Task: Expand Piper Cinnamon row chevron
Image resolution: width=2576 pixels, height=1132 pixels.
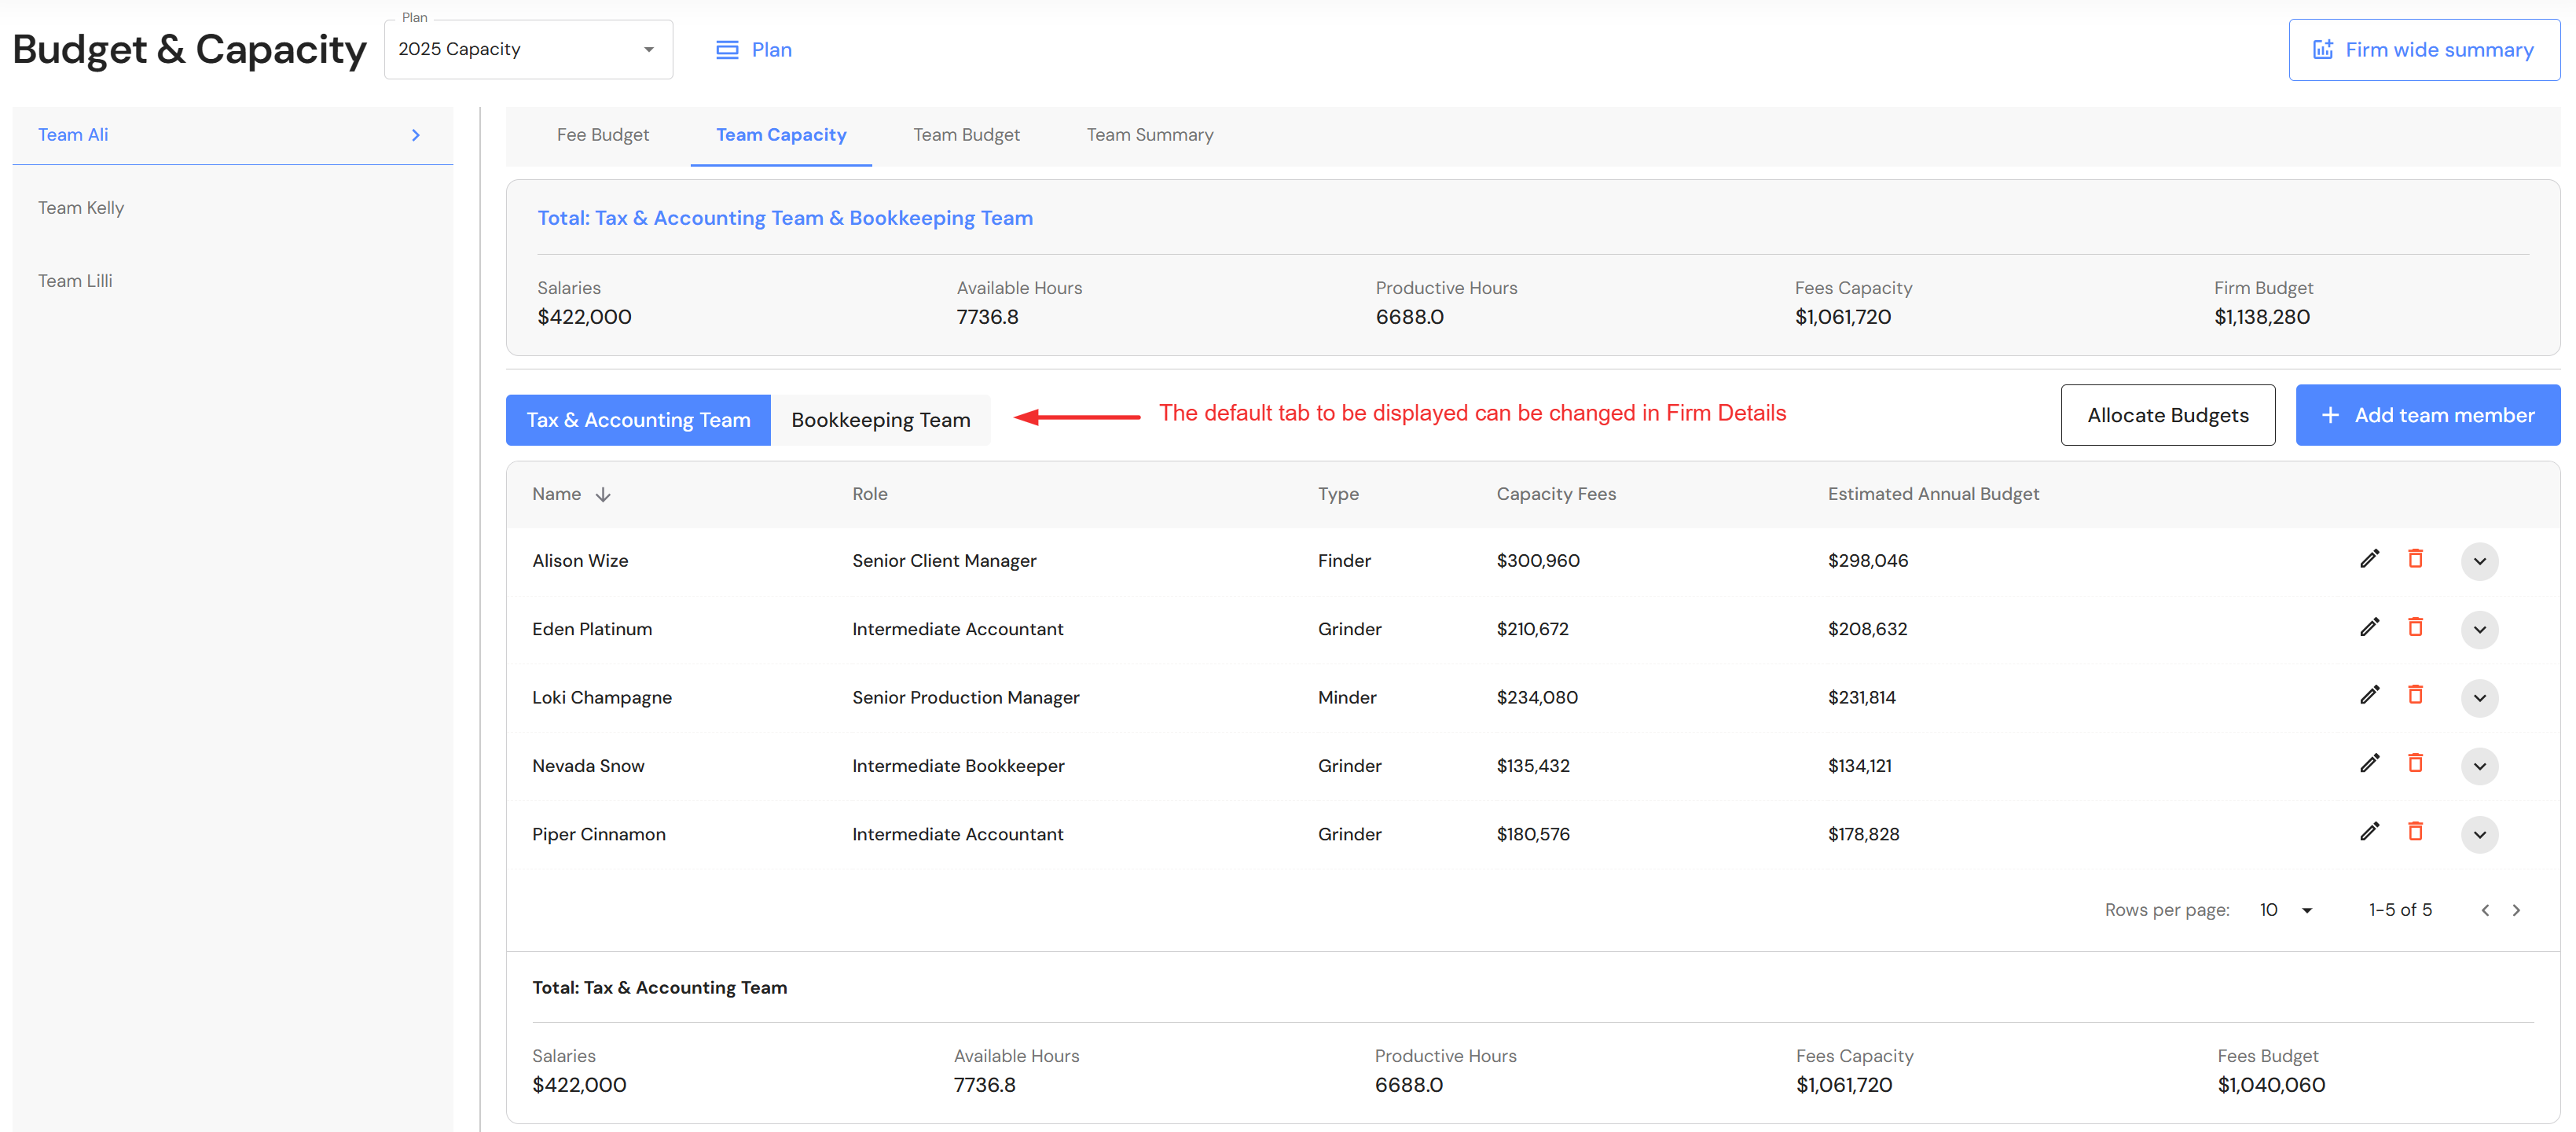Action: [x=2479, y=834]
